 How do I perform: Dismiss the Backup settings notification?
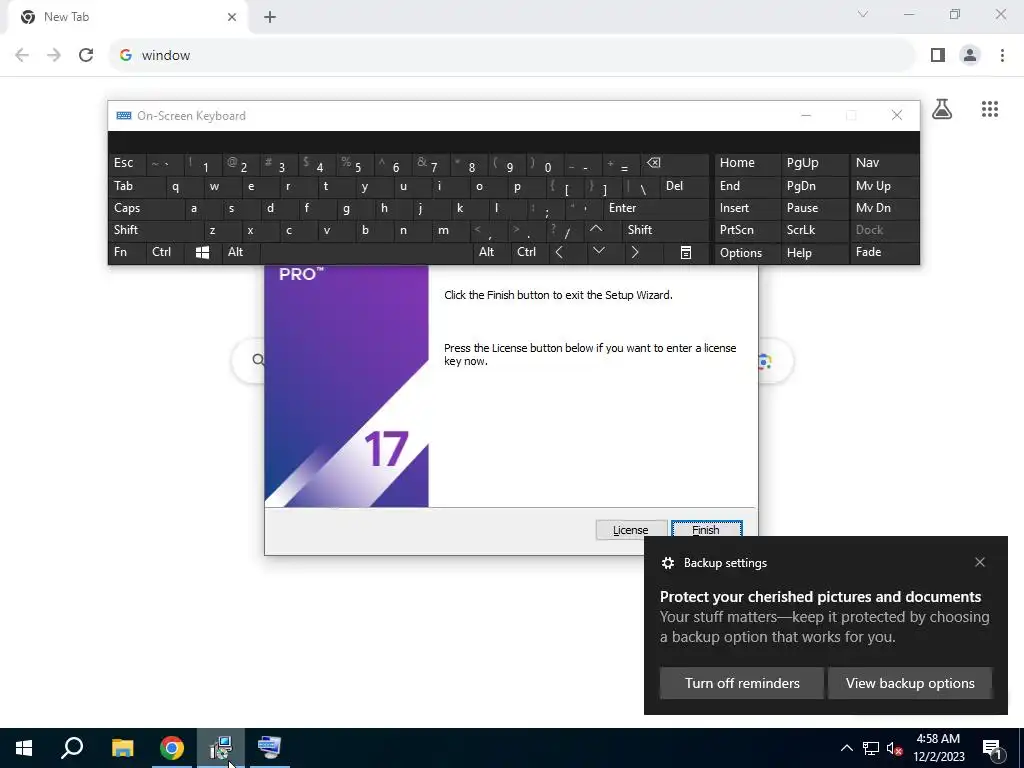click(x=980, y=562)
